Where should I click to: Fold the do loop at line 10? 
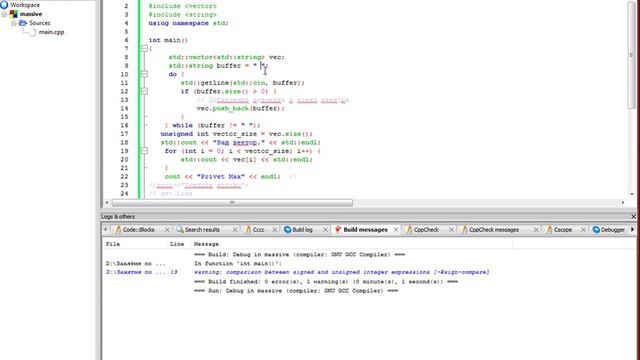point(144,74)
